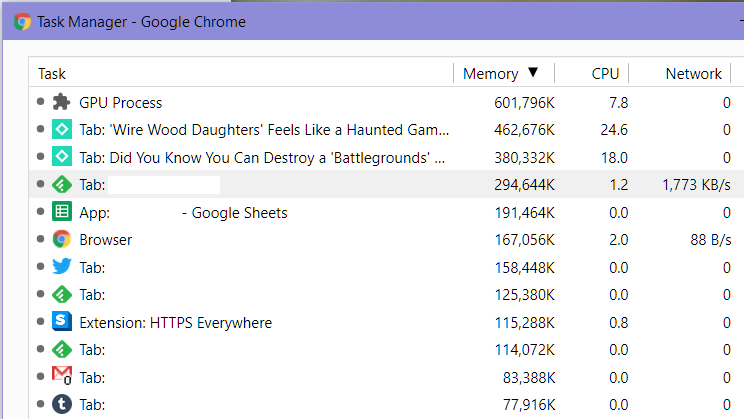
Task: Click the HTTPS Everywhere extension icon
Action: point(61,322)
